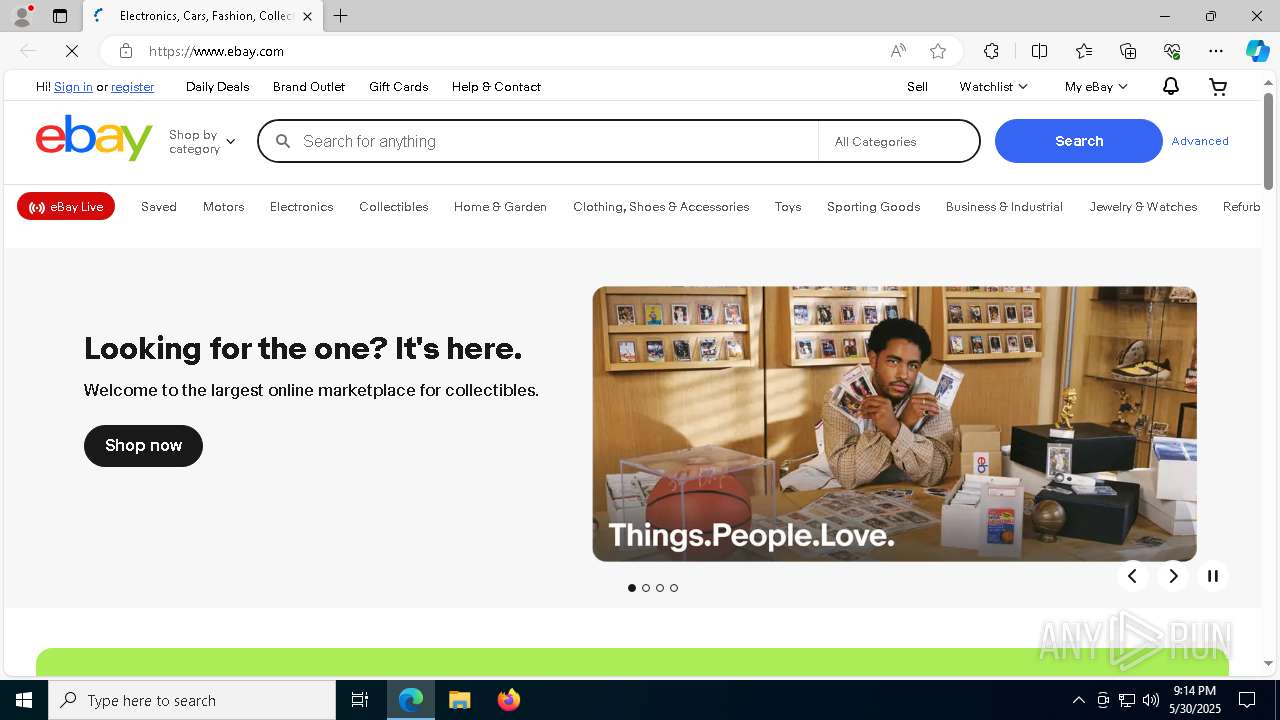This screenshot has width=1280, height=720.
Task: Open the Toys category
Action: click(x=788, y=207)
